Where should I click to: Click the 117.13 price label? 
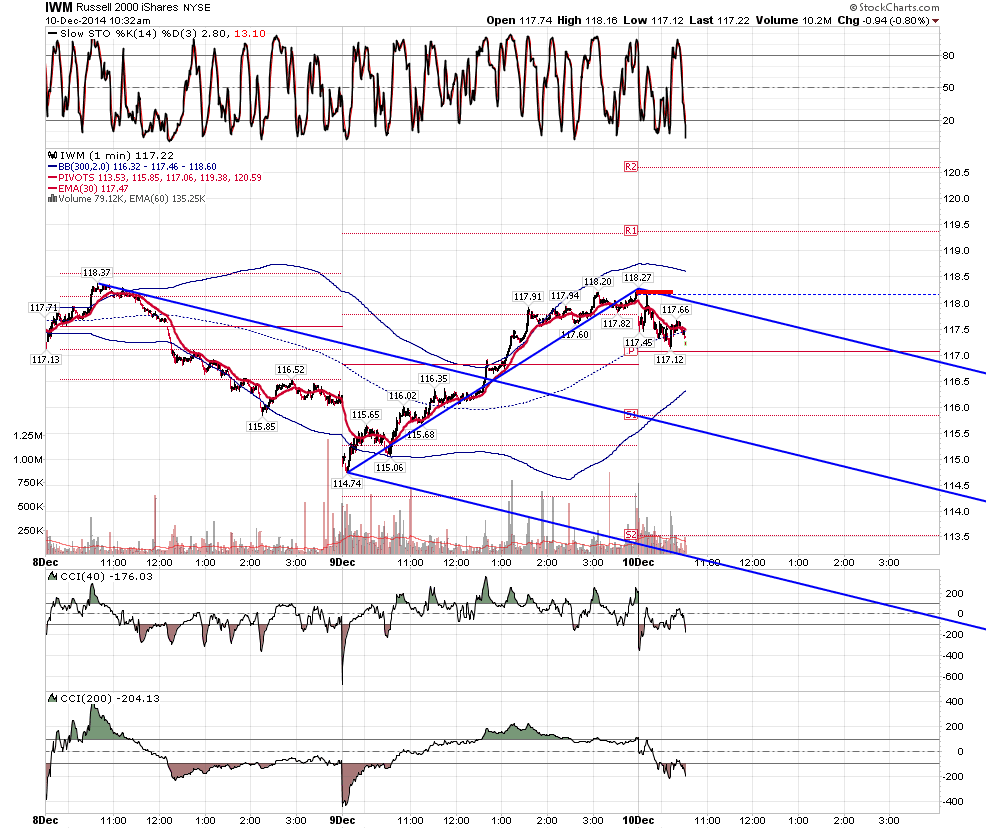click(45, 360)
